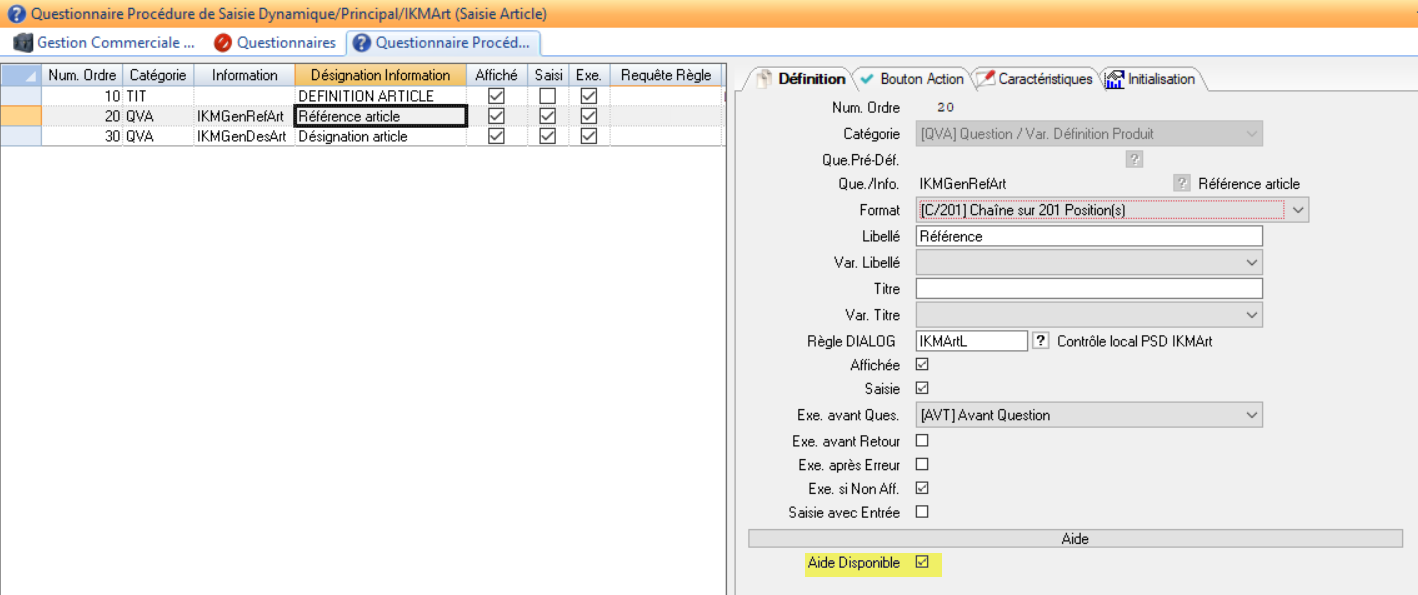The image size is (1418, 595).
Task: Click the Que.Pré-Déf. question mark icon
Action: [1134, 159]
